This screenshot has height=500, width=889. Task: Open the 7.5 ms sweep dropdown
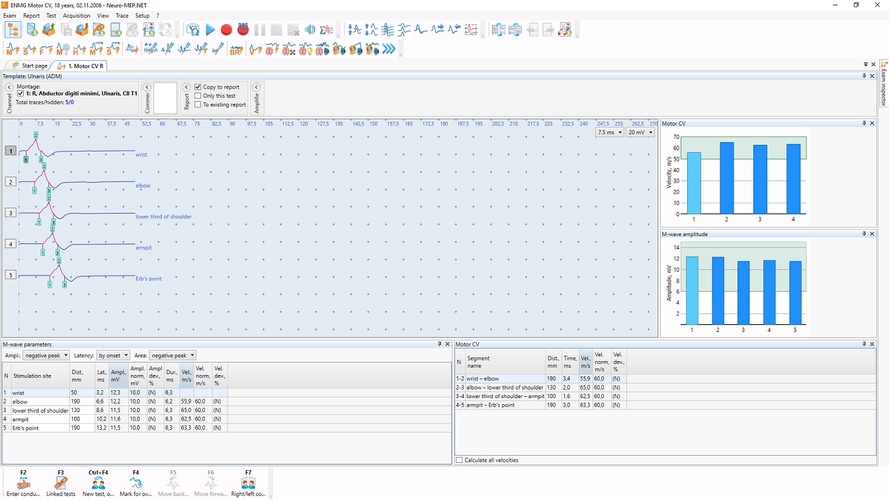click(x=609, y=132)
